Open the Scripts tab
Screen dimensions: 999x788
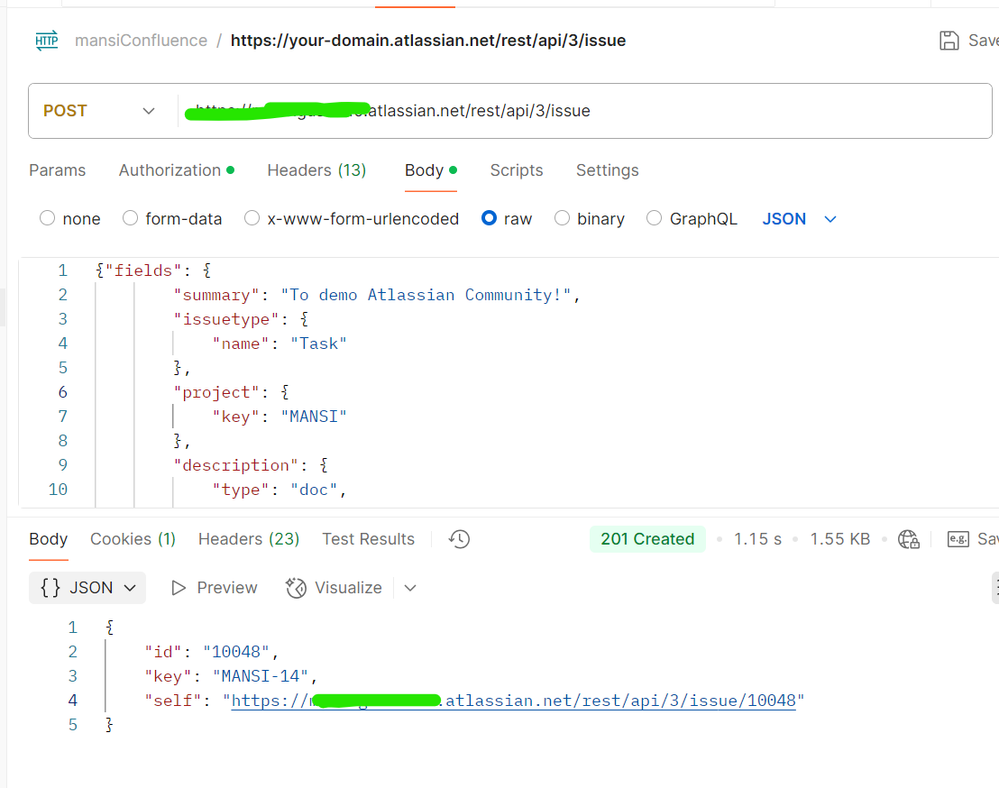click(517, 170)
